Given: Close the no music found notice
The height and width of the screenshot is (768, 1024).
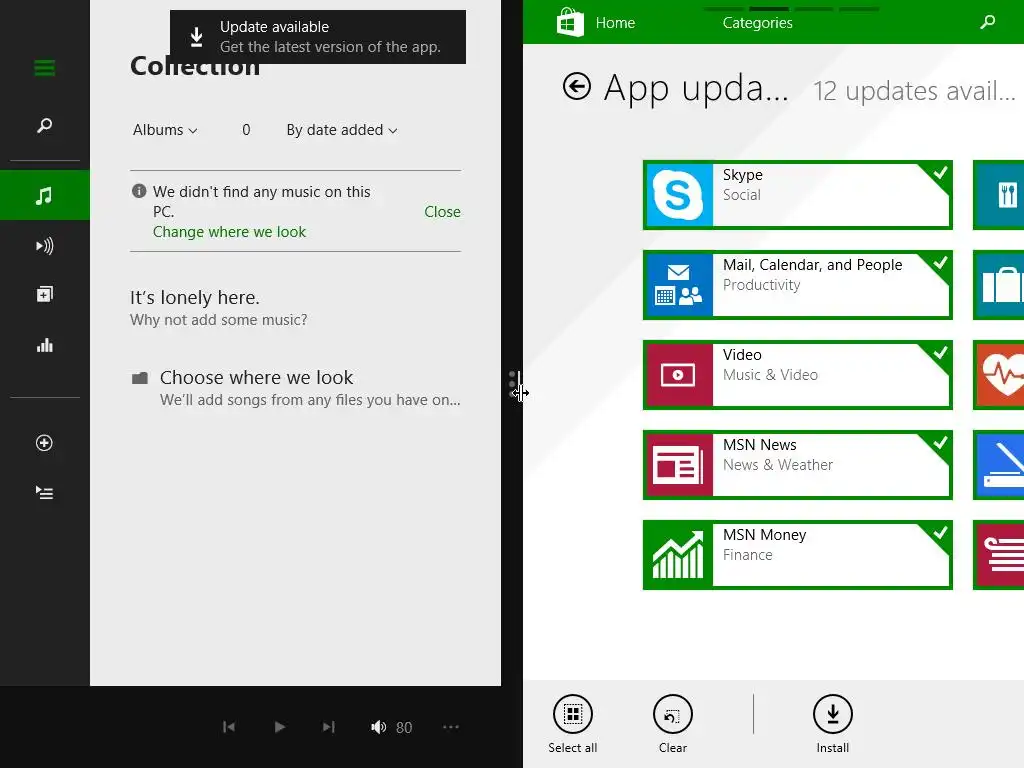Looking at the screenshot, I should (442, 212).
